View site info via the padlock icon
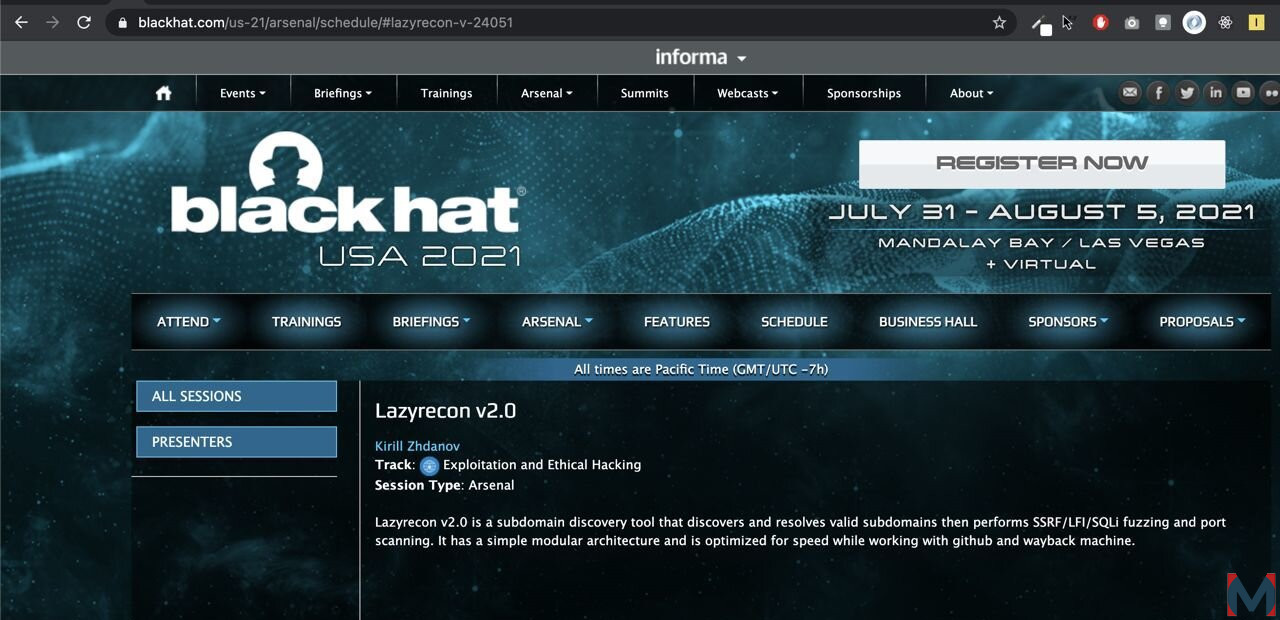The height and width of the screenshot is (620, 1280). pos(122,22)
